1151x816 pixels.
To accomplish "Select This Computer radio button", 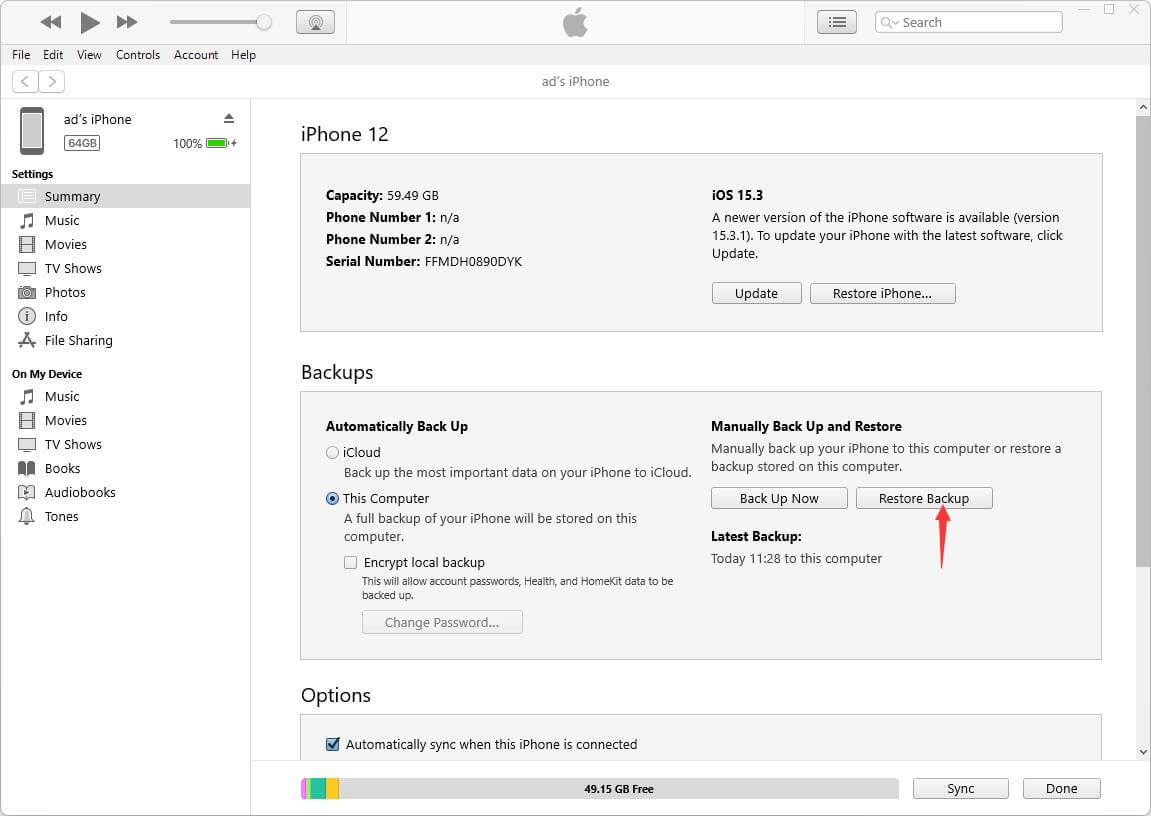I will [333, 498].
